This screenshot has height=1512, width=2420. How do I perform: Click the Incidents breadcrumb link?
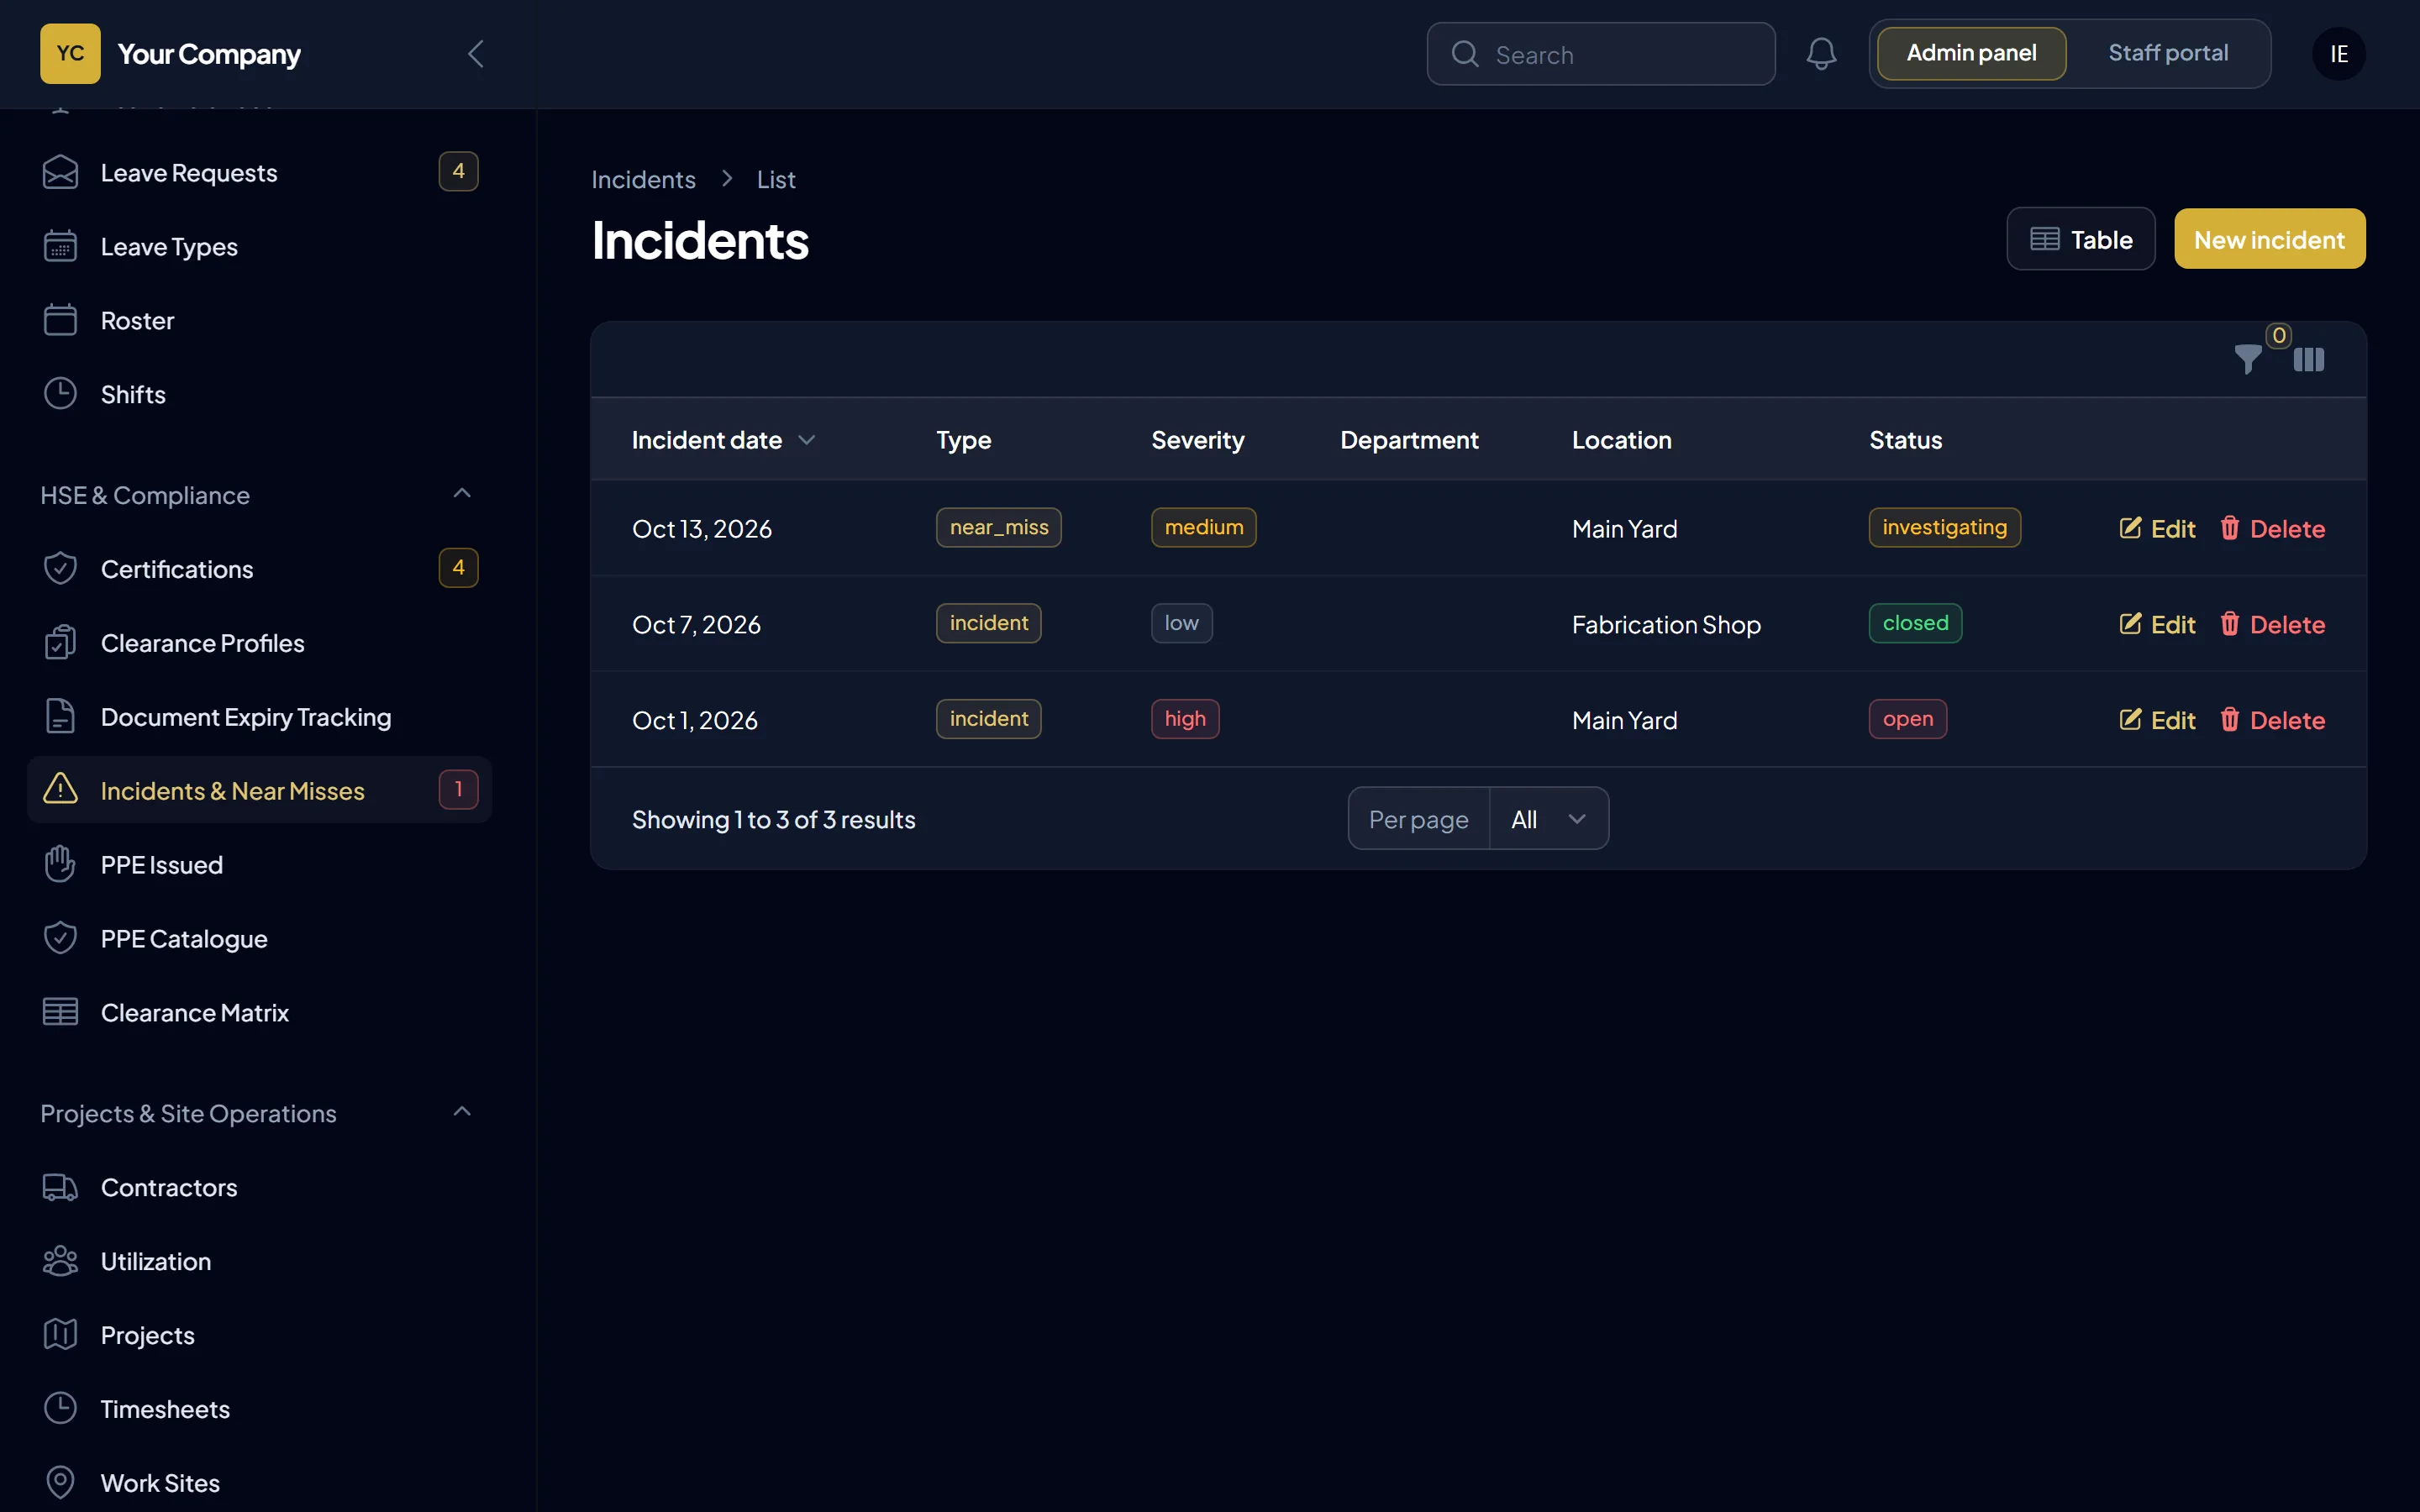[643, 179]
